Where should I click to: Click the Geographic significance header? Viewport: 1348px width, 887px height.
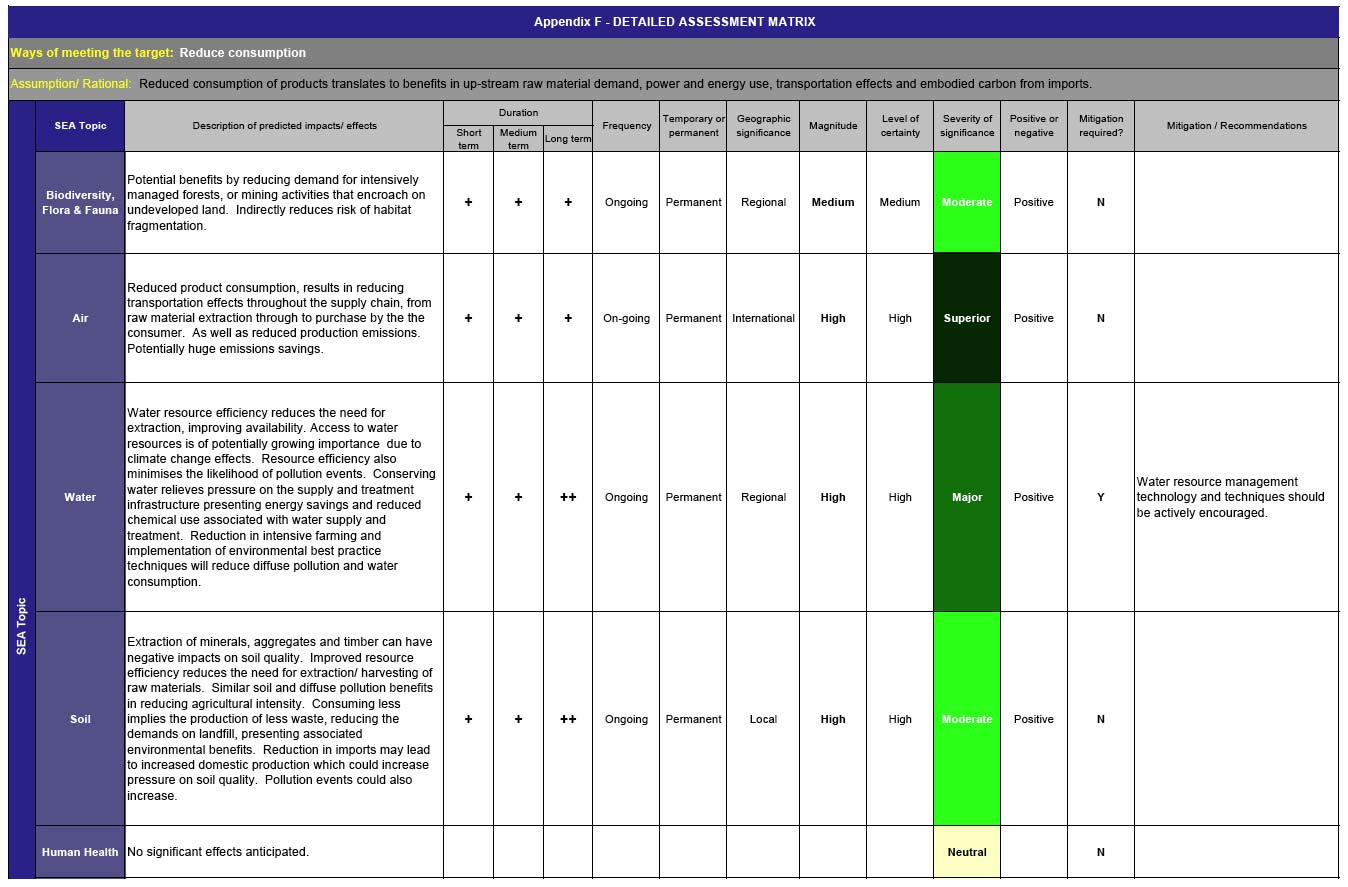(763, 126)
